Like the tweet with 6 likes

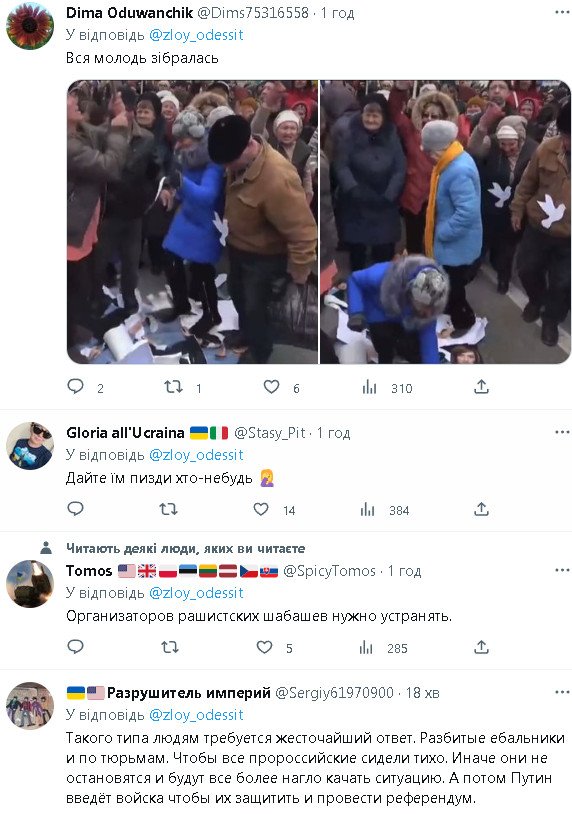coord(271,387)
